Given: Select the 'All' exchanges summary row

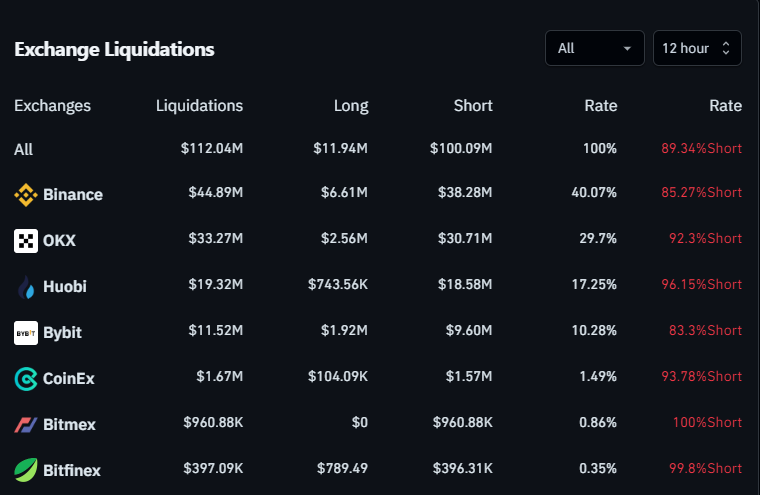Looking at the screenshot, I should [24, 150].
